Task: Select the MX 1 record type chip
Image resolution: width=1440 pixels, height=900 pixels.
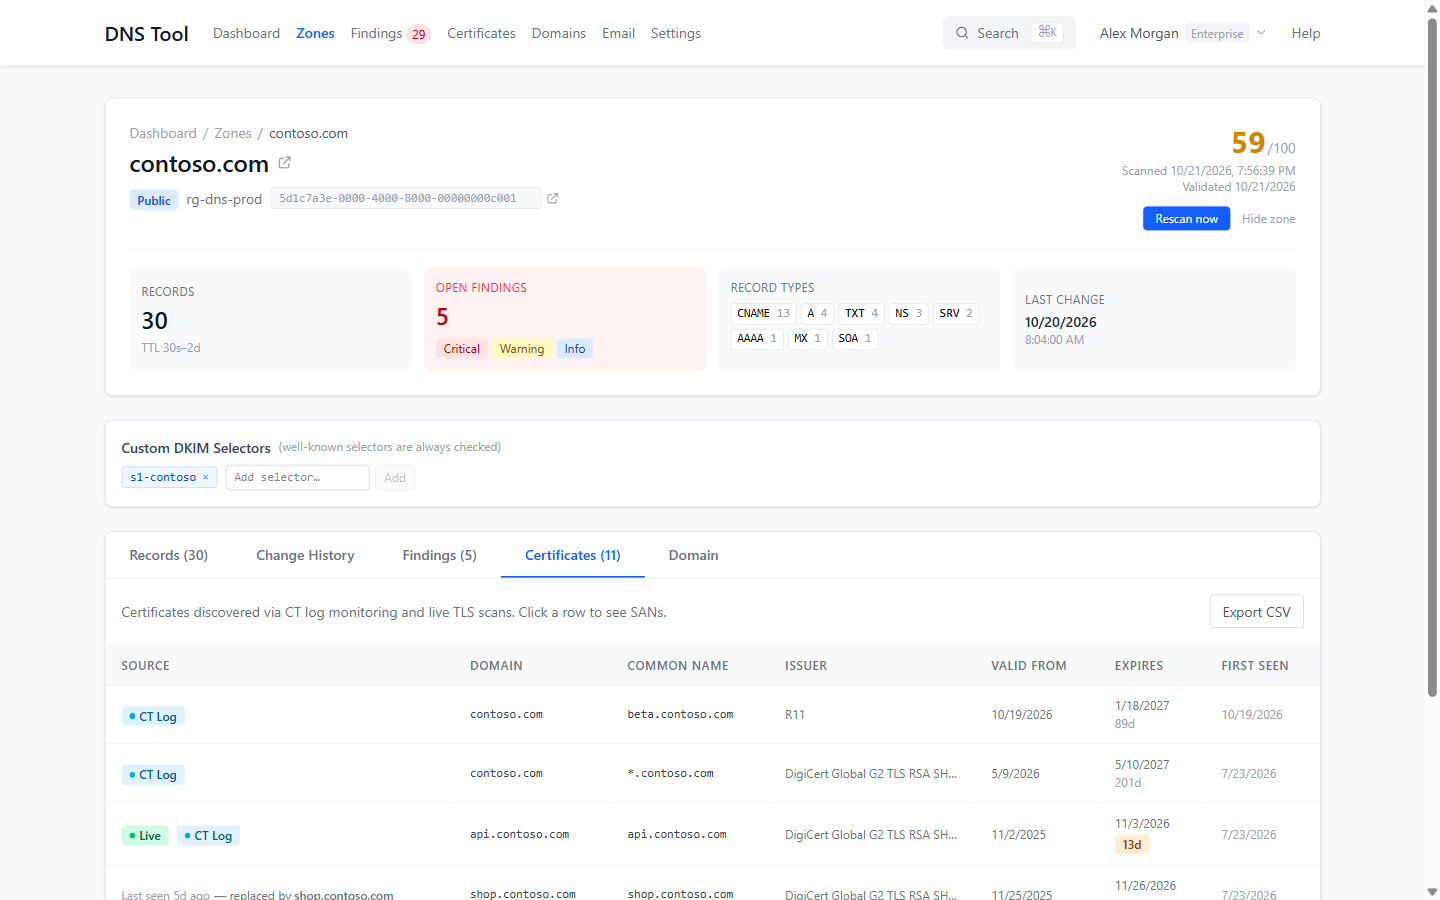Action: (x=807, y=338)
